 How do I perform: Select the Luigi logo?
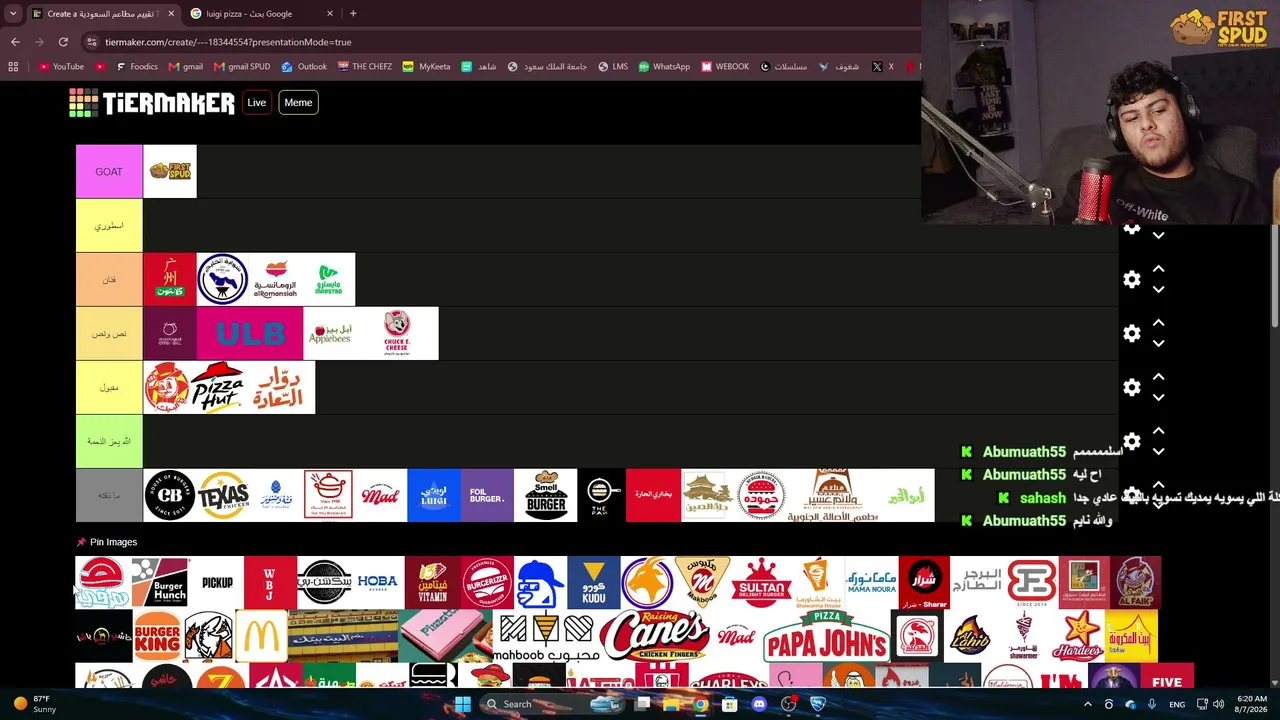tap(434, 496)
